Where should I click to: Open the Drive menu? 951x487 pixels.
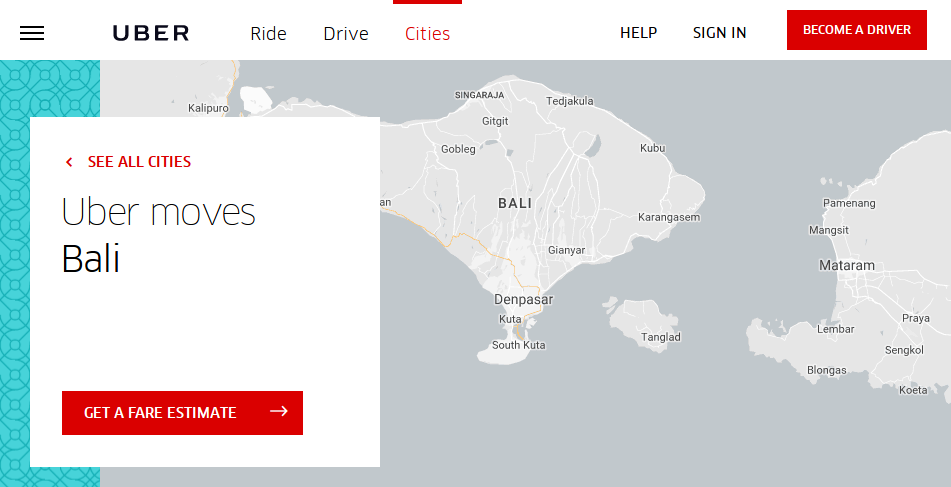pyautogui.click(x=346, y=33)
